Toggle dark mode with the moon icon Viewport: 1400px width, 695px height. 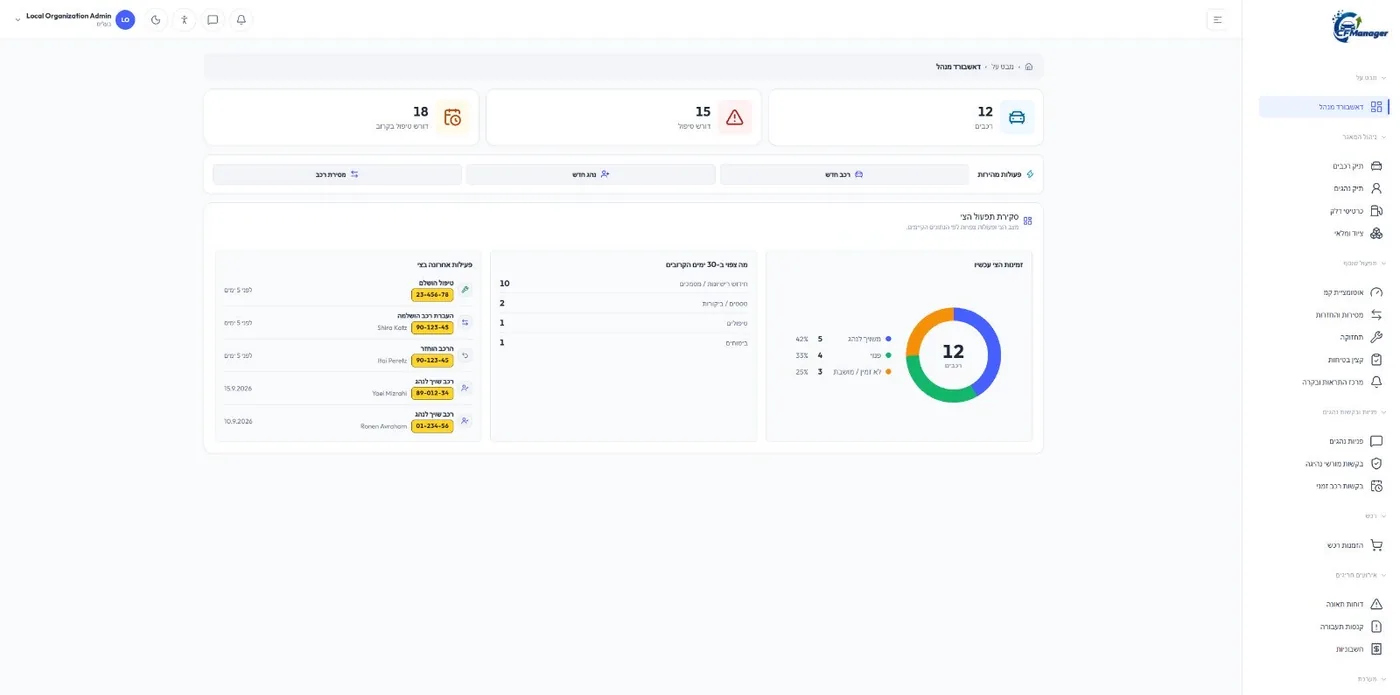click(156, 20)
